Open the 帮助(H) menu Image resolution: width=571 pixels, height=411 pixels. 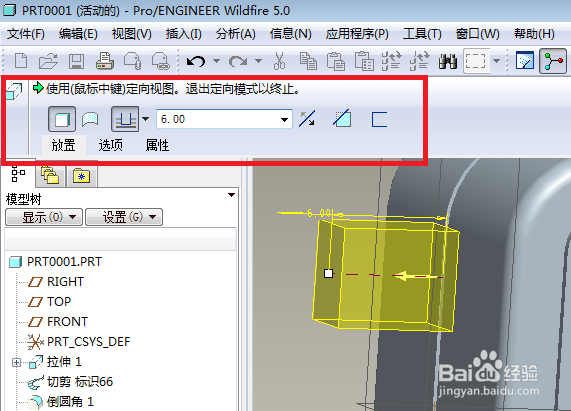[x=534, y=34]
